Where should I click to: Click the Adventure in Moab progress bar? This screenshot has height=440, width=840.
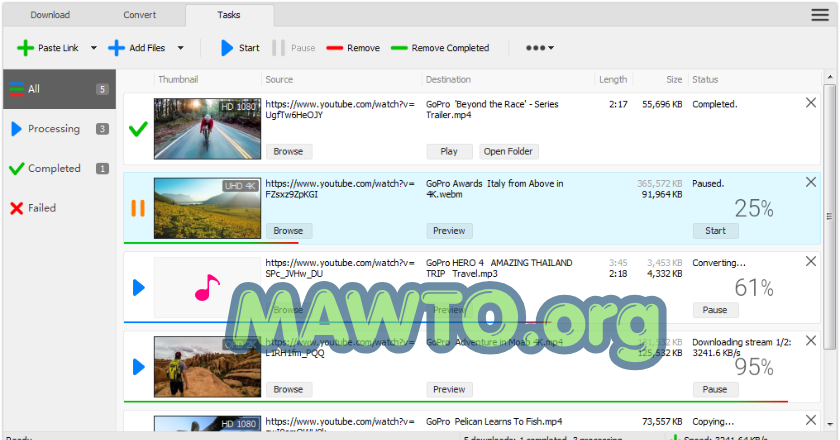(456, 401)
